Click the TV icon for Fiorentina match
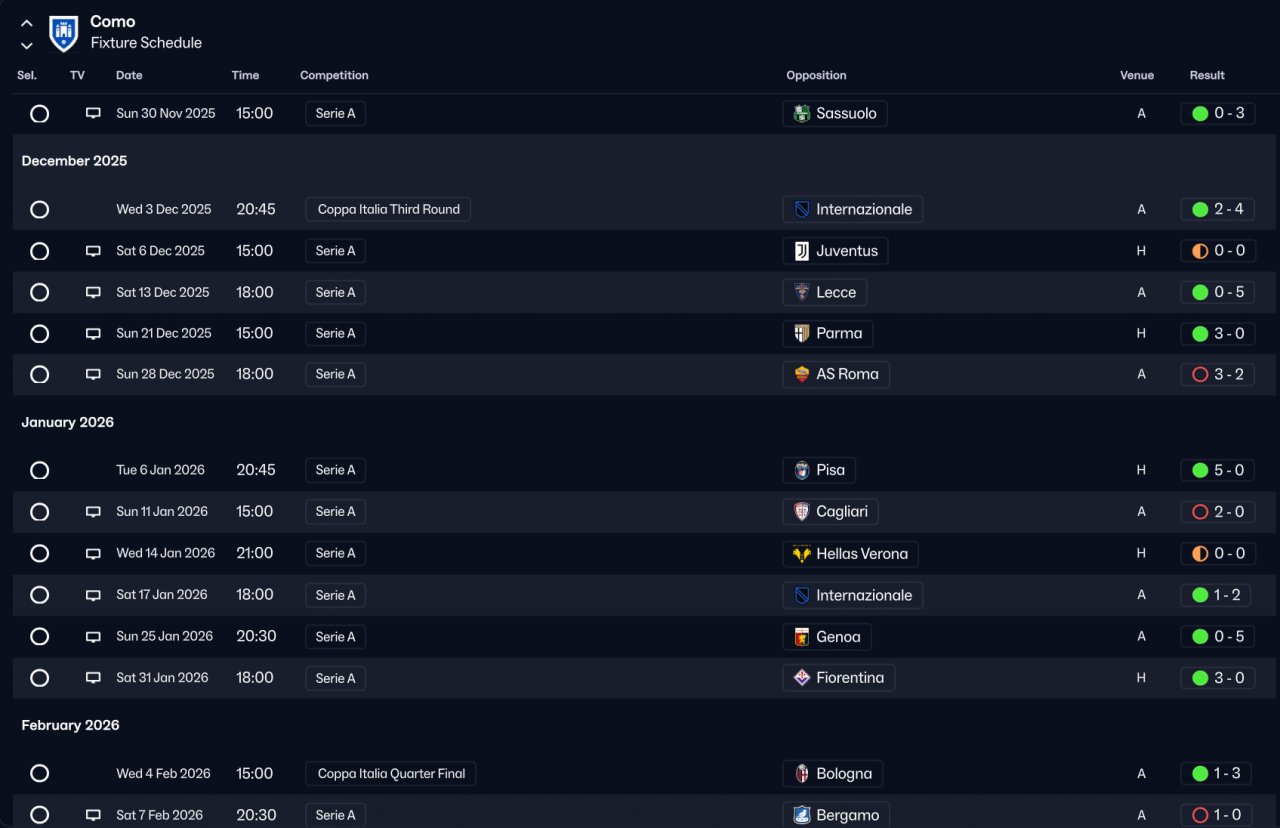The height and width of the screenshot is (828, 1280). pyautogui.click(x=93, y=678)
